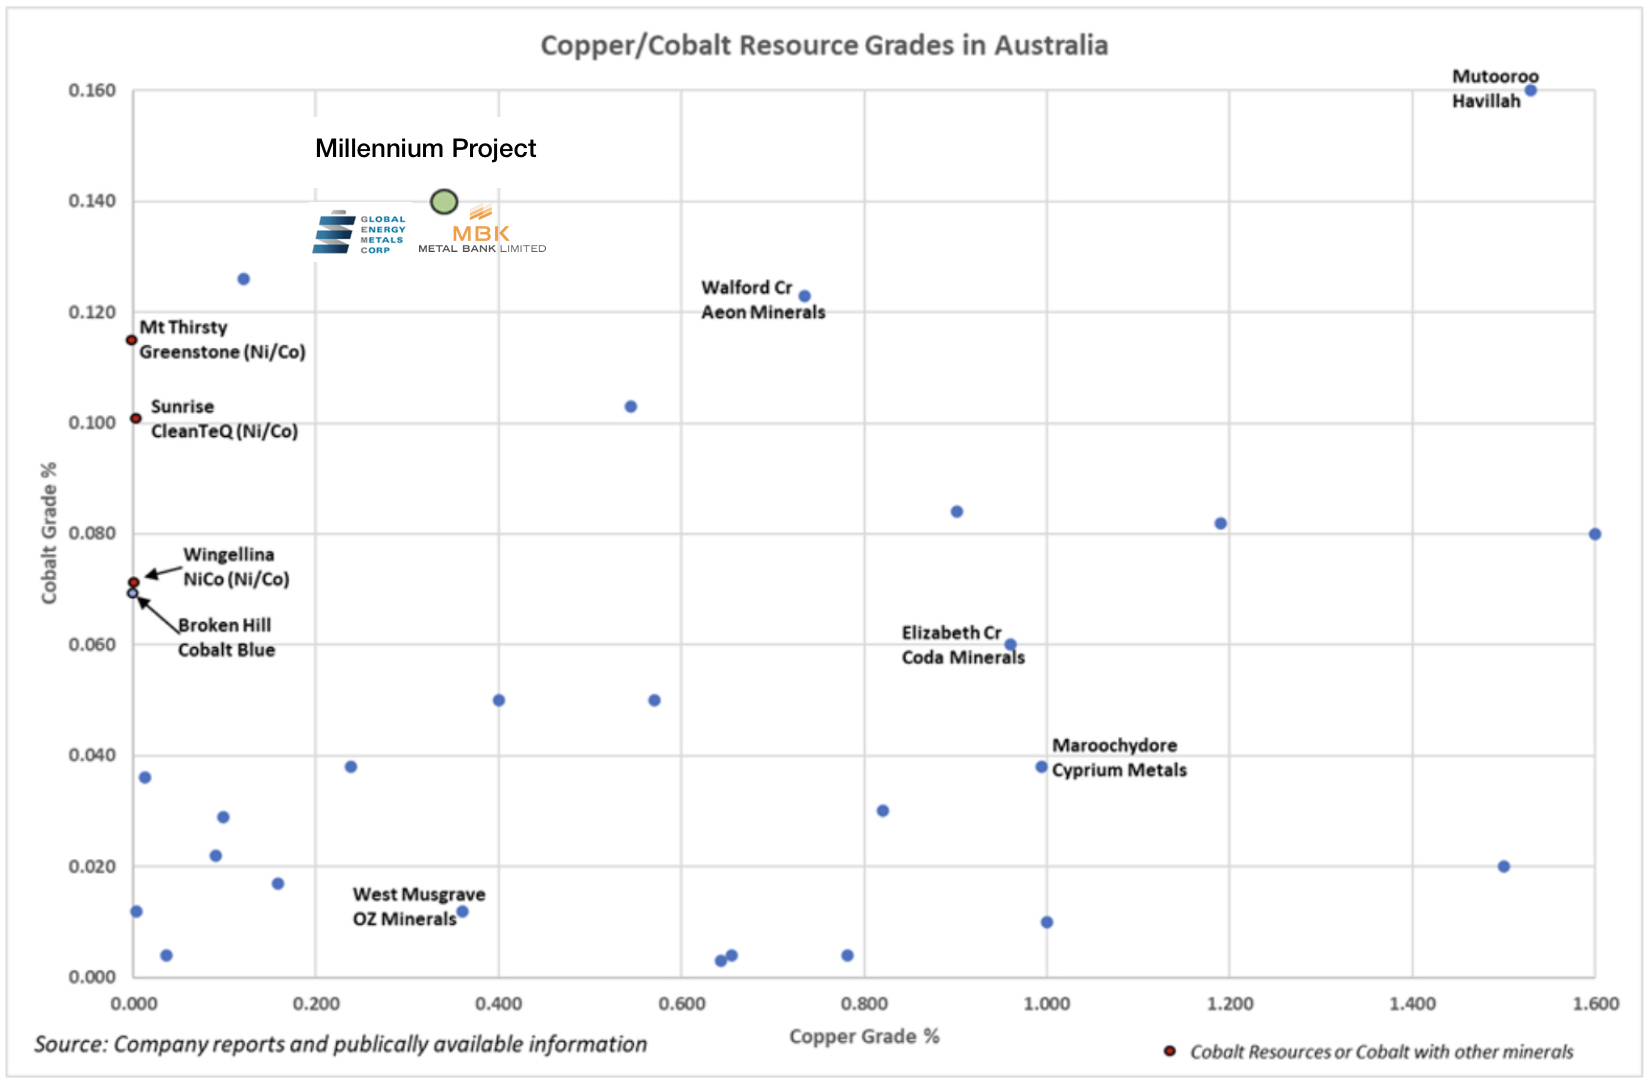
Task: Click the red Mt Thirsty Greenstone marker
Action: 131,341
